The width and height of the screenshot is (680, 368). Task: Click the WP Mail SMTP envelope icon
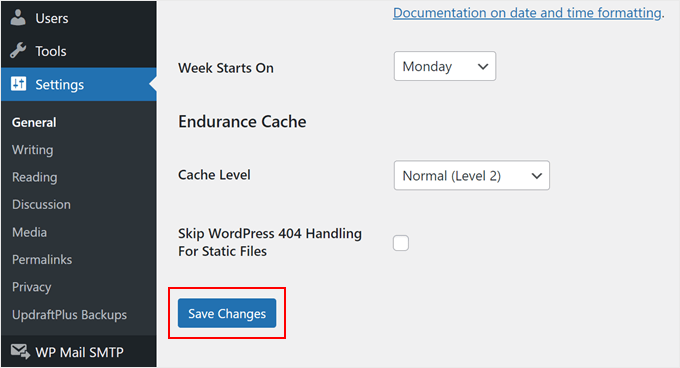[20, 352]
